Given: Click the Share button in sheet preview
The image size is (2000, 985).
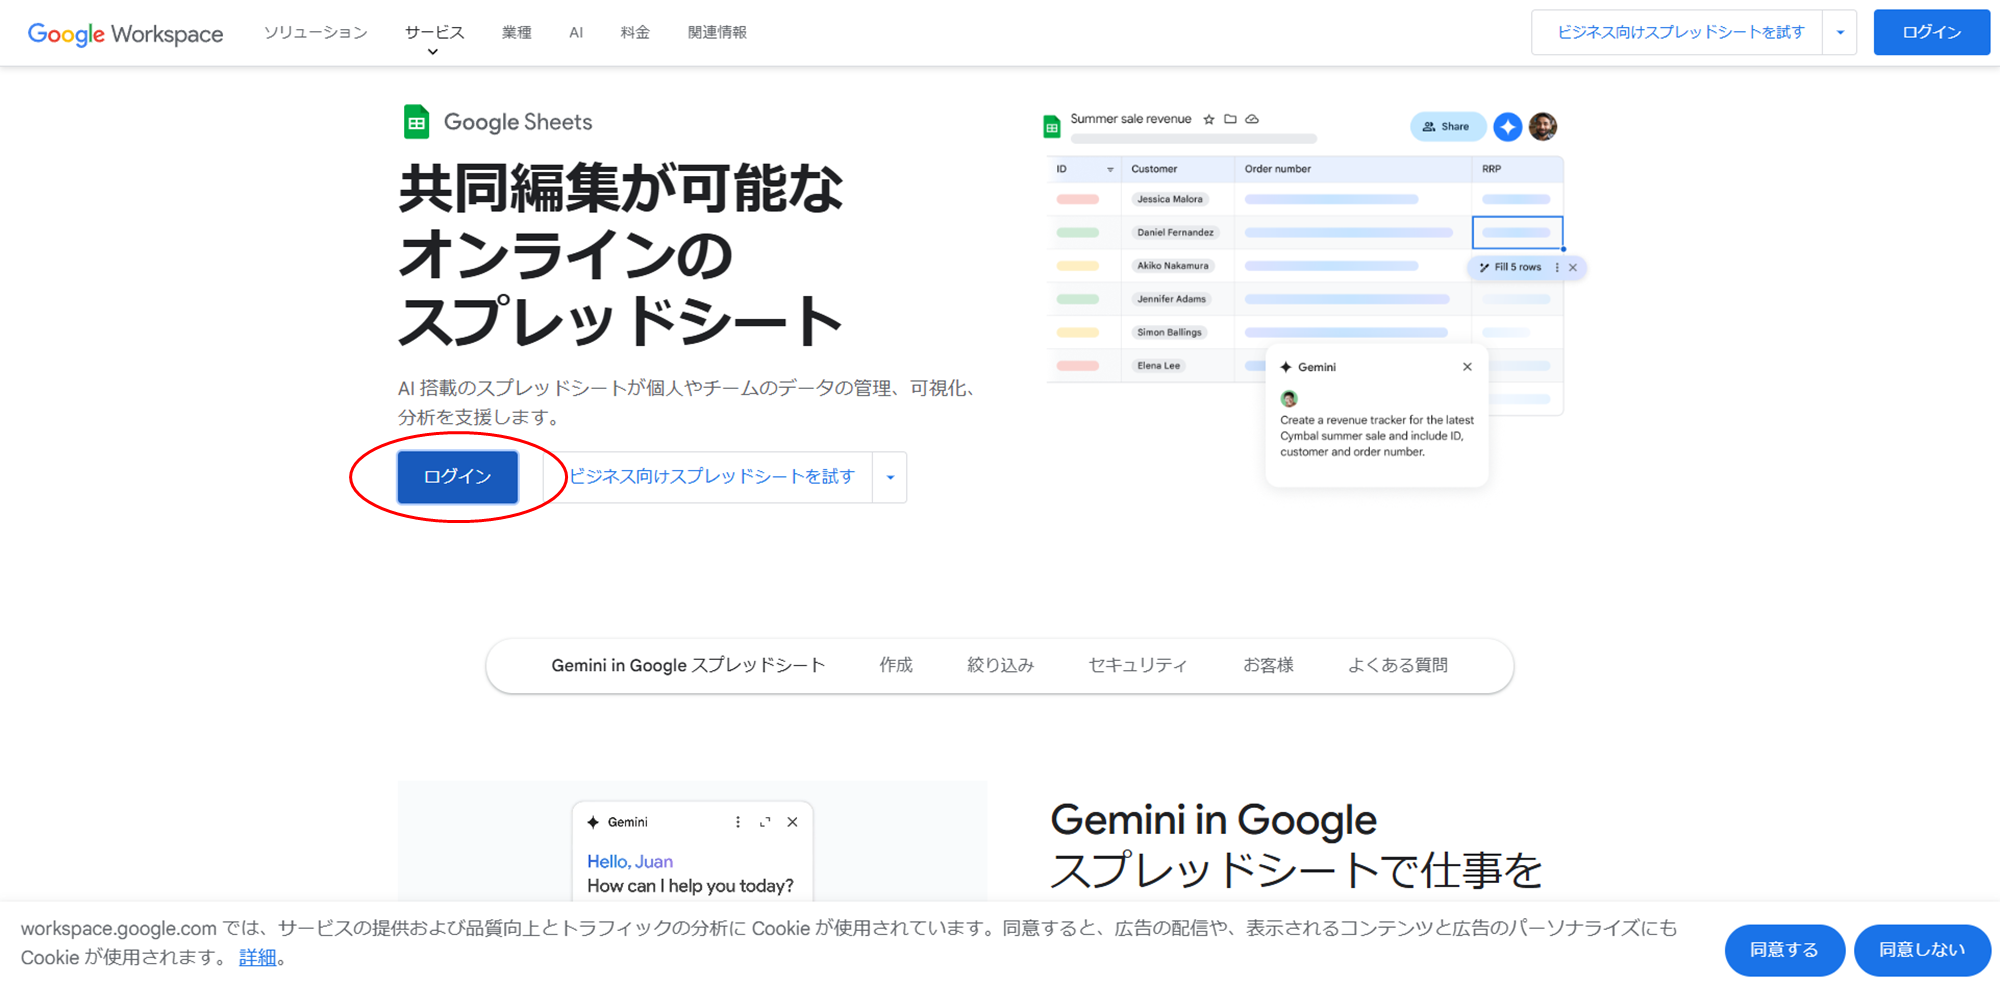Looking at the screenshot, I should (1446, 127).
